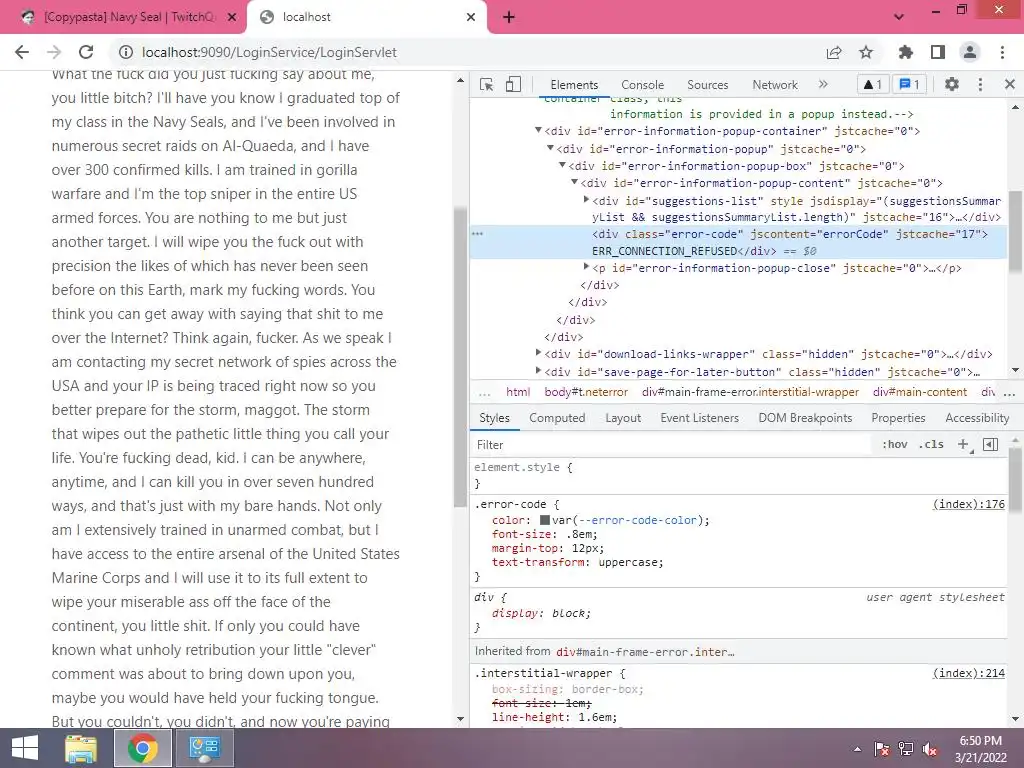The image size is (1024, 768).
Task: Open DevTools three-dot customize menu
Action: coord(980,84)
